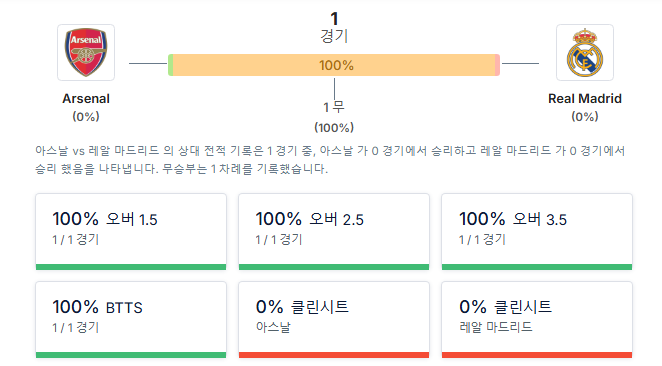Click the 1 무 draw count label
Image resolution: width=662 pixels, height=366 pixels.
tap(334, 107)
